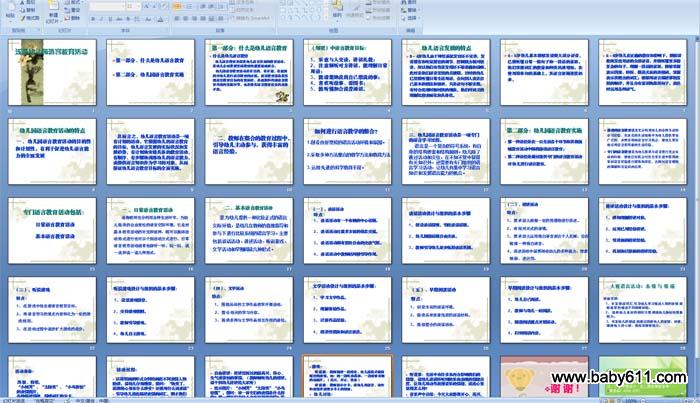The height and width of the screenshot is (403, 700).
Task: Select slide 3 '第一部分：什么是幼儿语言教育' thumbnail
Action: coord(249,72)
